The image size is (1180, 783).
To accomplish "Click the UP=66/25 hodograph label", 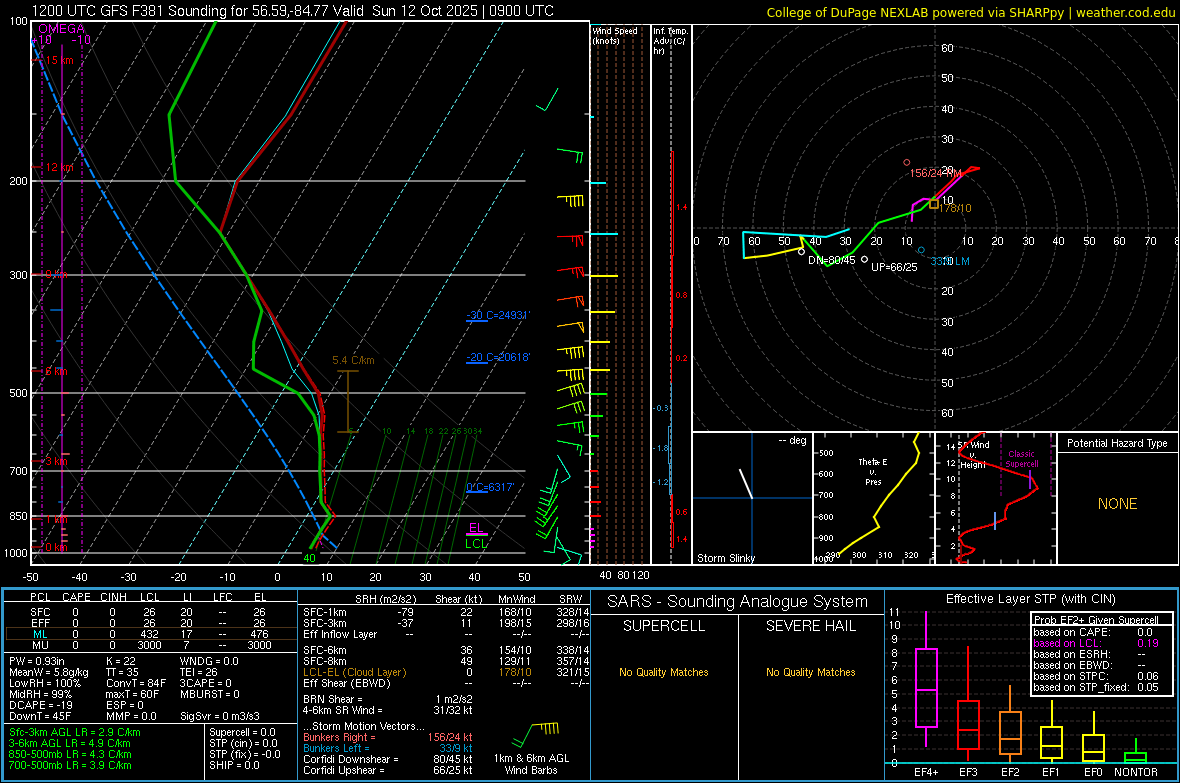I will click(x=894, y=267).
